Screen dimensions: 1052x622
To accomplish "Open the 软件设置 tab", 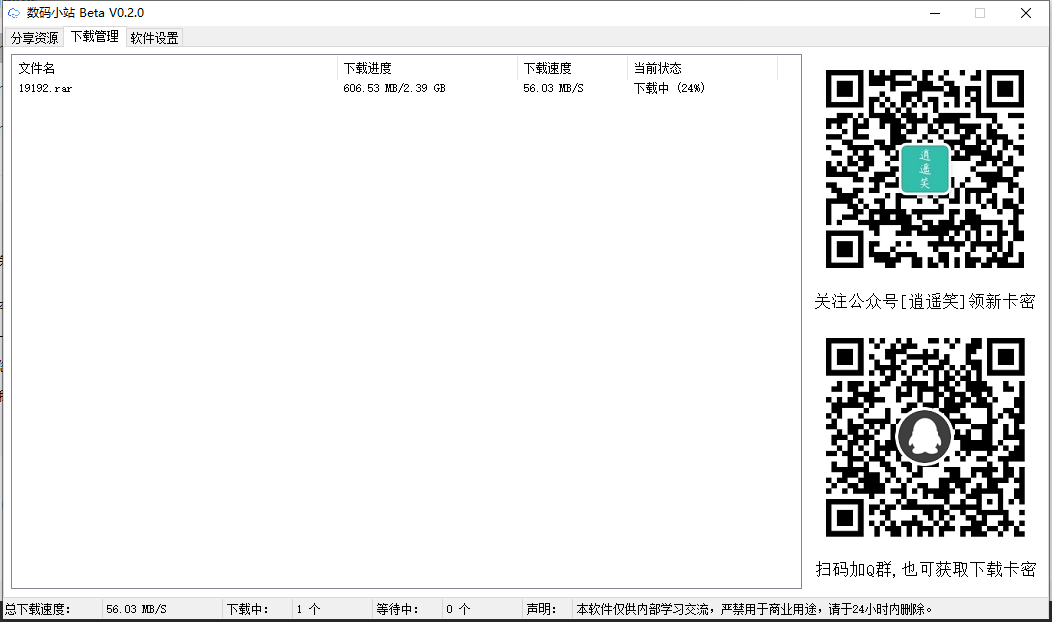I will click(x=154, y=38).
